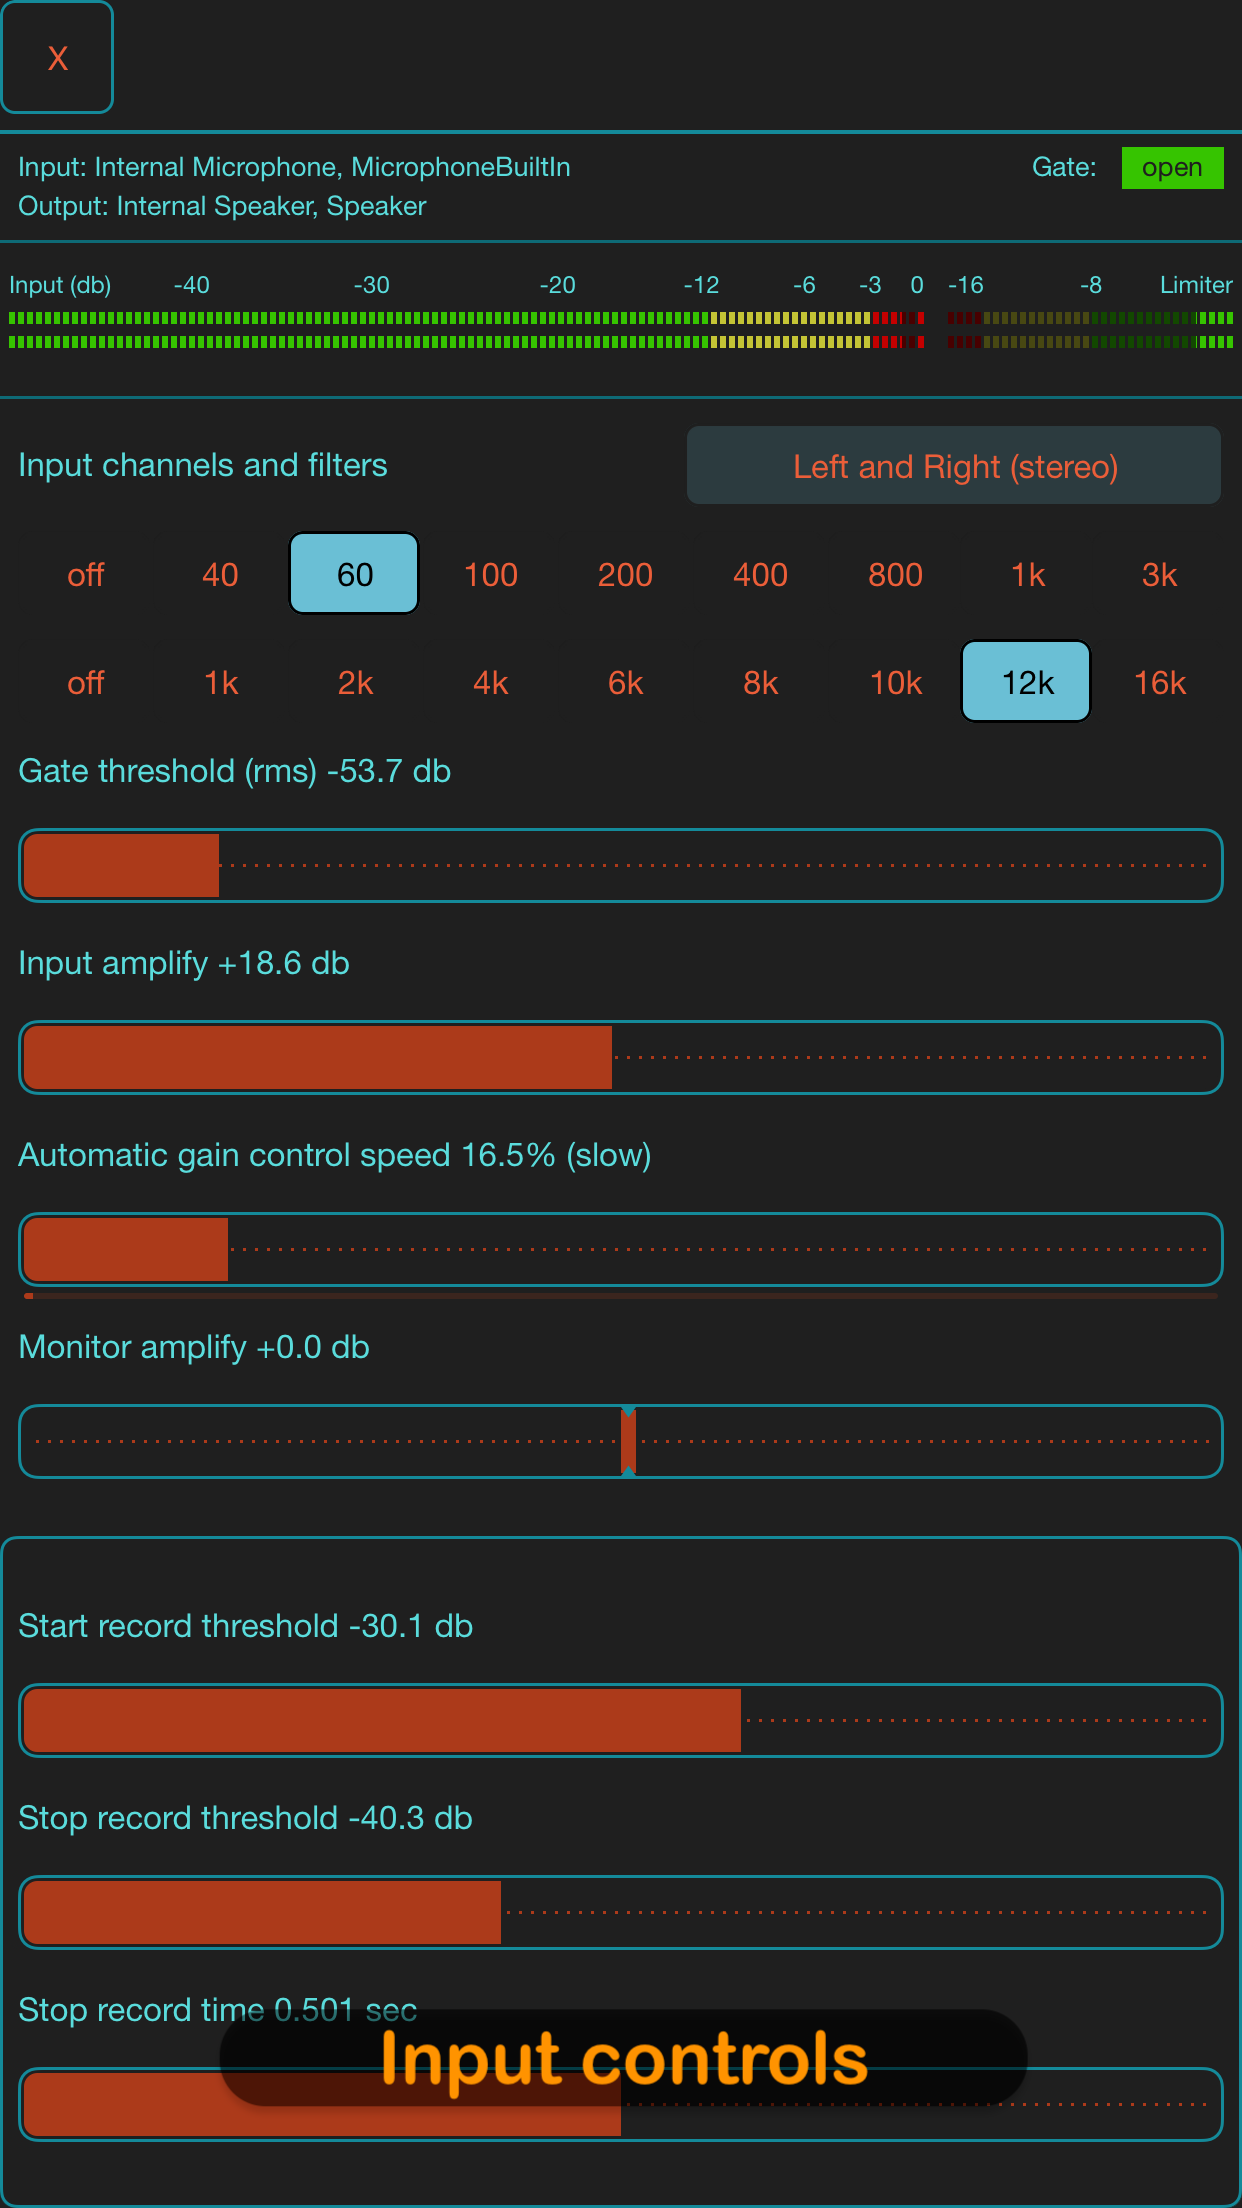Enable the 16k low-pass filter

1158,682
